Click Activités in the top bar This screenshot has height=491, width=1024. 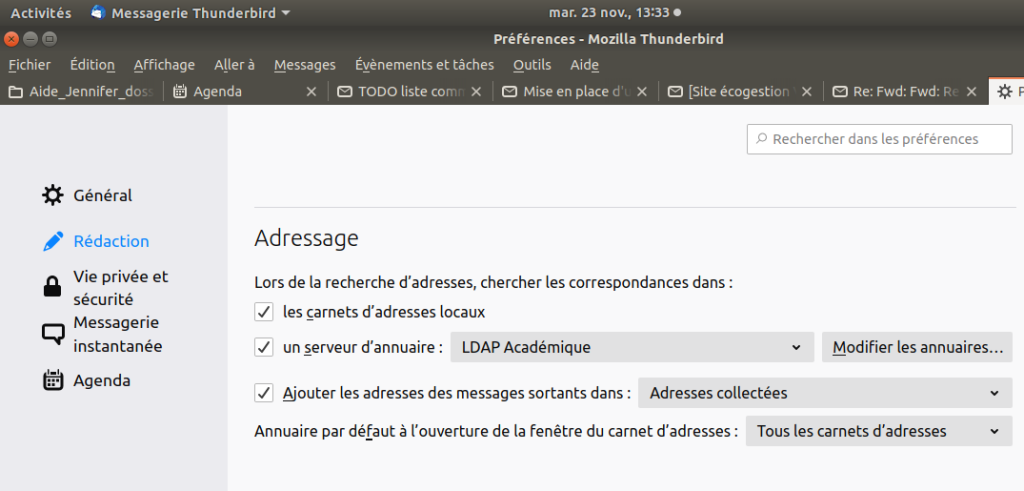point(41,13)
